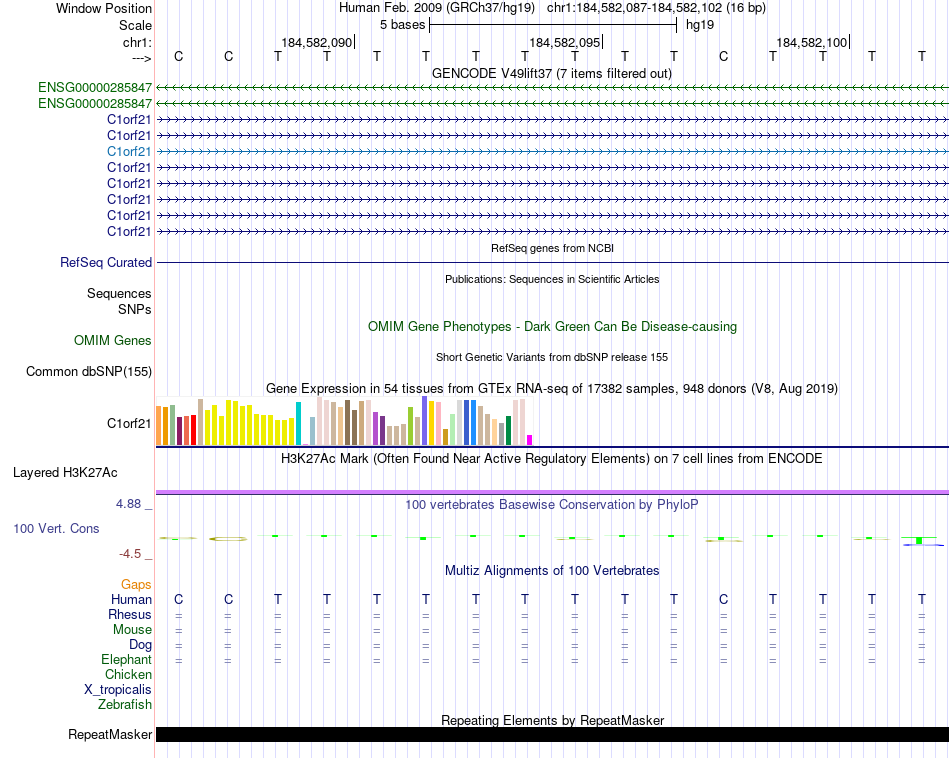Viewport: 950px width, 758px height.
Task: Click the hg19 text beside scale bar
Action: coord(700,25)
